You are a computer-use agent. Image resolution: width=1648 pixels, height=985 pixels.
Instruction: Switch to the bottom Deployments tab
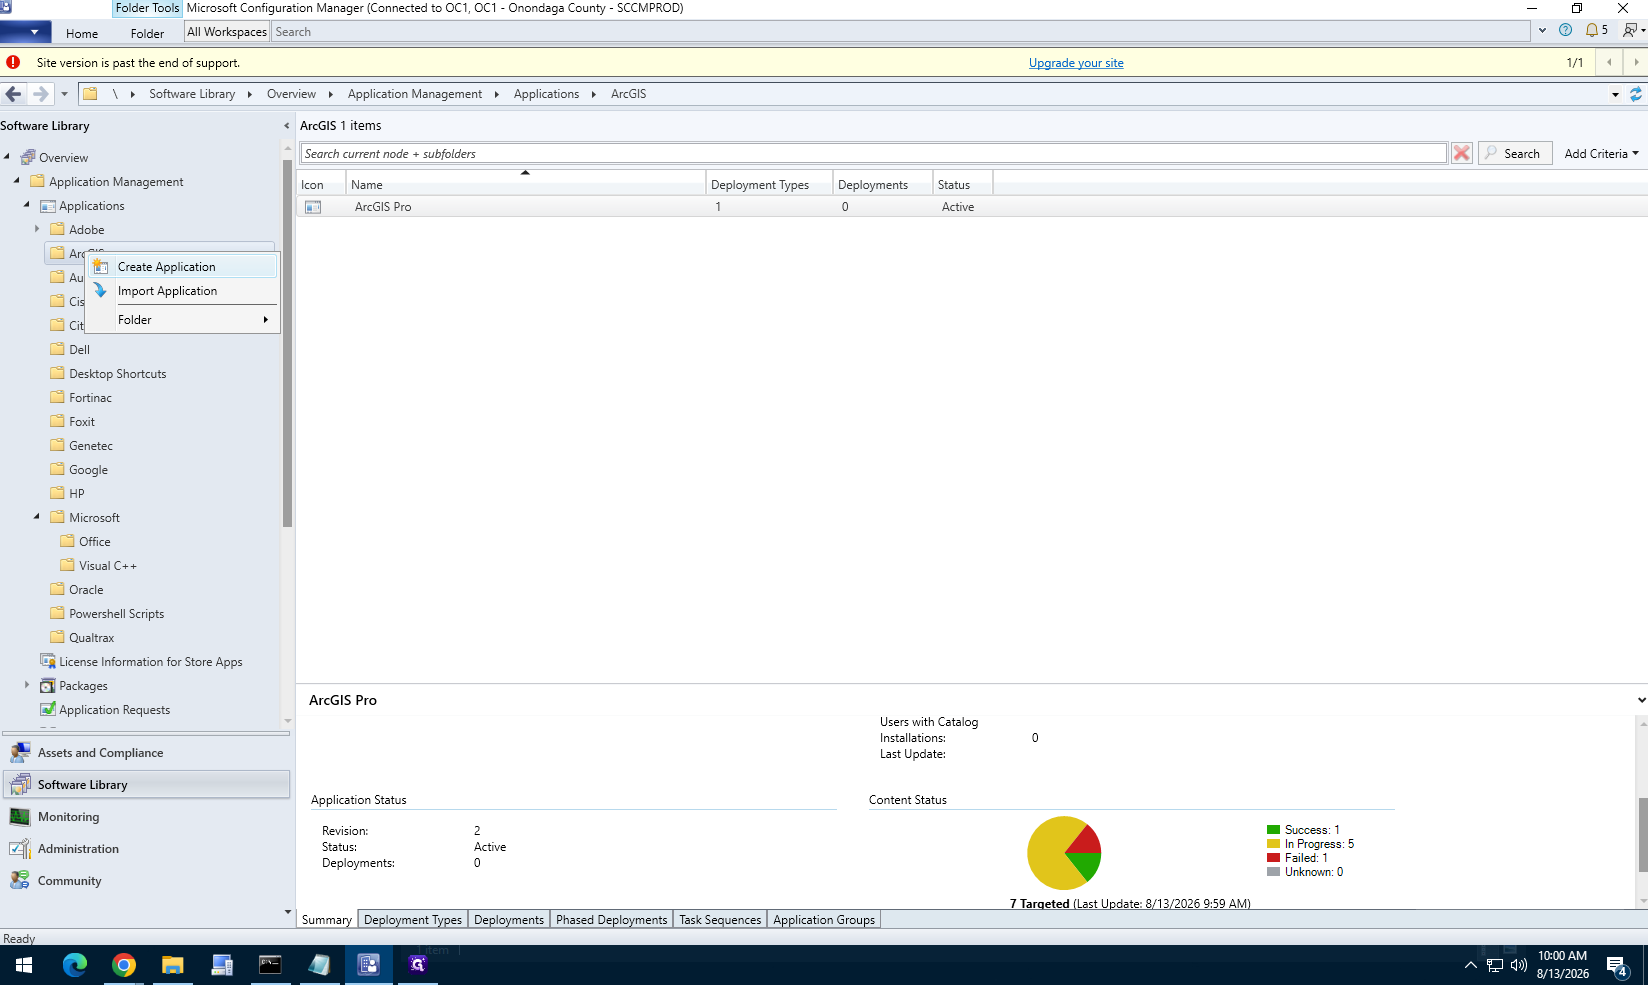pos(509,920)
